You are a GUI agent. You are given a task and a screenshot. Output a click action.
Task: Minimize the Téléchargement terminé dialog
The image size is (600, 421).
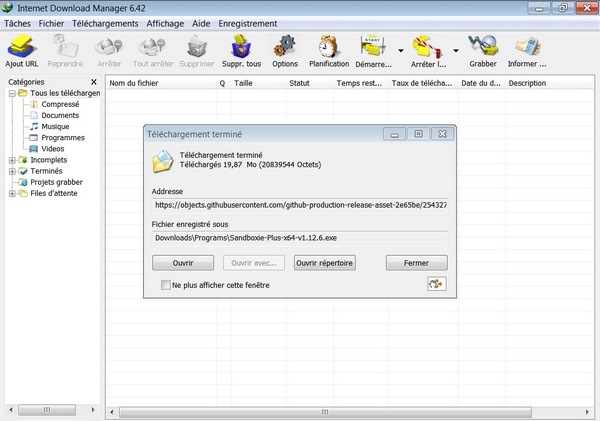tap(395, 134)
